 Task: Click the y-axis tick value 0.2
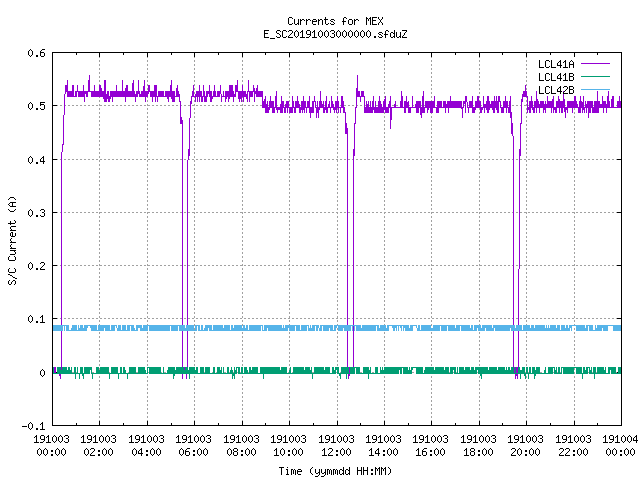[x=36, y=266]
